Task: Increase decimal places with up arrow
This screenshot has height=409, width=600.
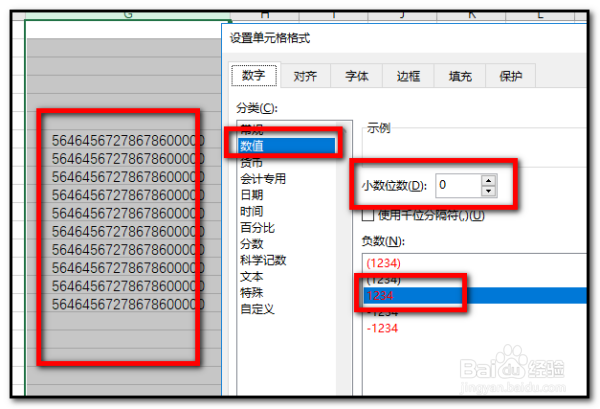Action: point(489,180)
